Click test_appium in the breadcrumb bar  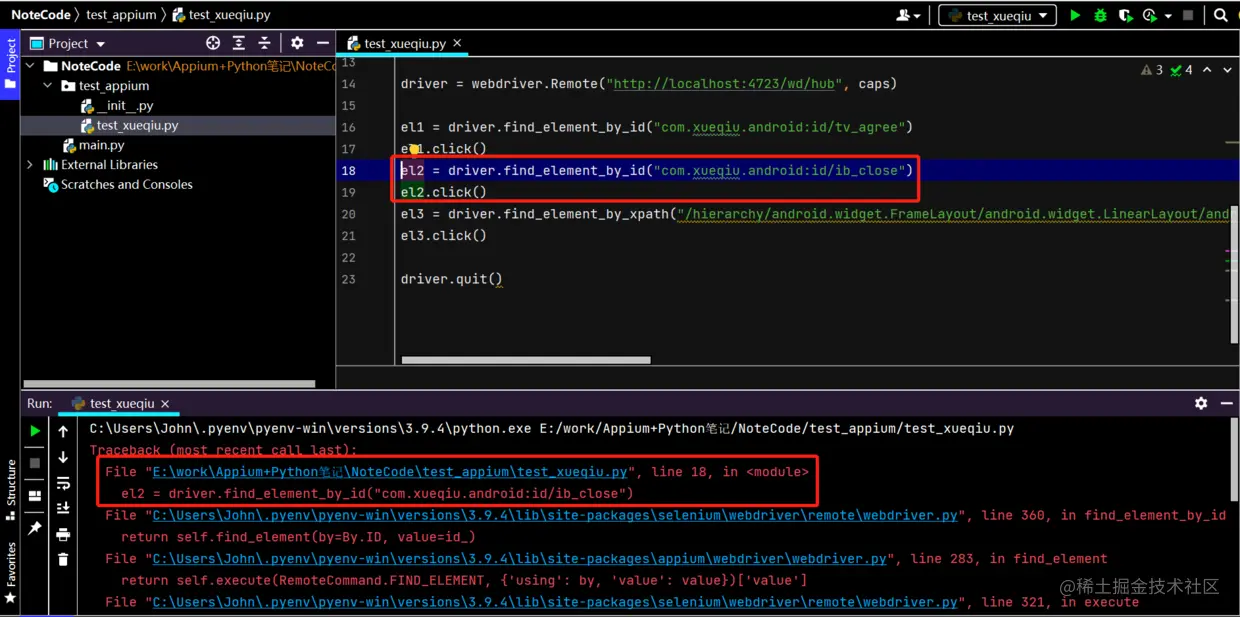[121, 15]
